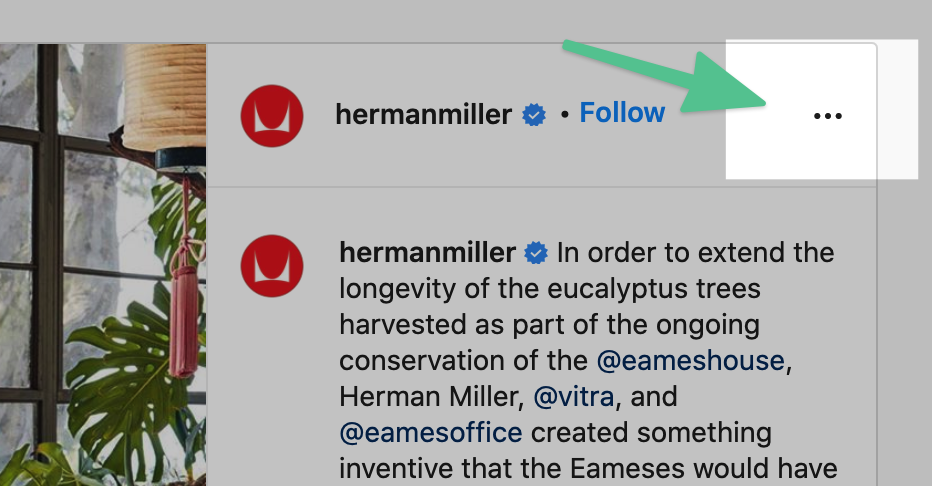Image resolution: width=932 pixels, height=486 pixels.
Task: Visit the @eameshouse mention
Action: click(x=691, y=361)
